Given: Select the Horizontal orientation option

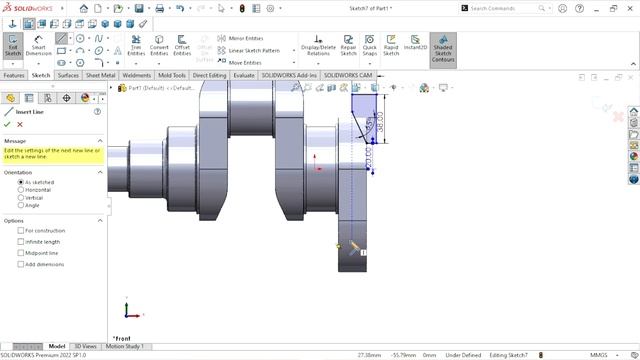Looking at the screenshot, I should [20, 190].
